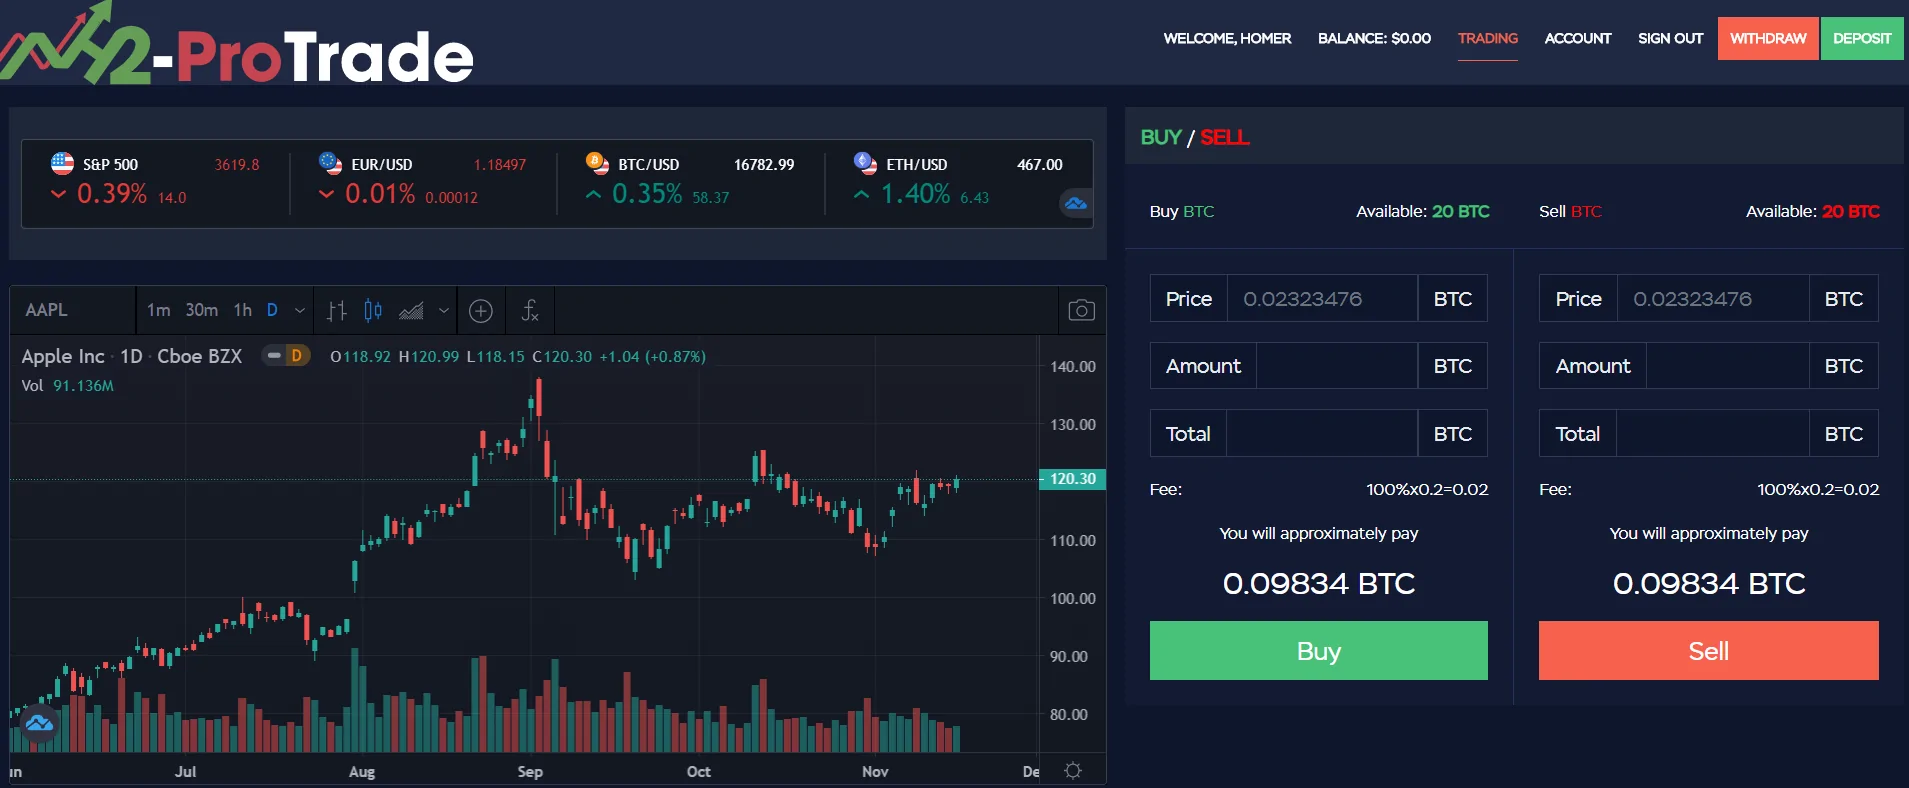This screenshot has height=788, width=1909.
Task: Click the S&P 500 ticker name
Action: coord(110,165)
